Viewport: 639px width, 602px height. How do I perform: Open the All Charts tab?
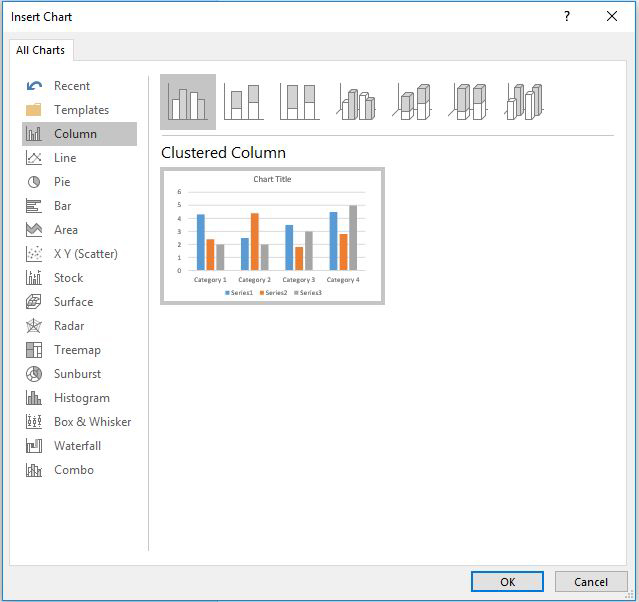coord(40,50)
